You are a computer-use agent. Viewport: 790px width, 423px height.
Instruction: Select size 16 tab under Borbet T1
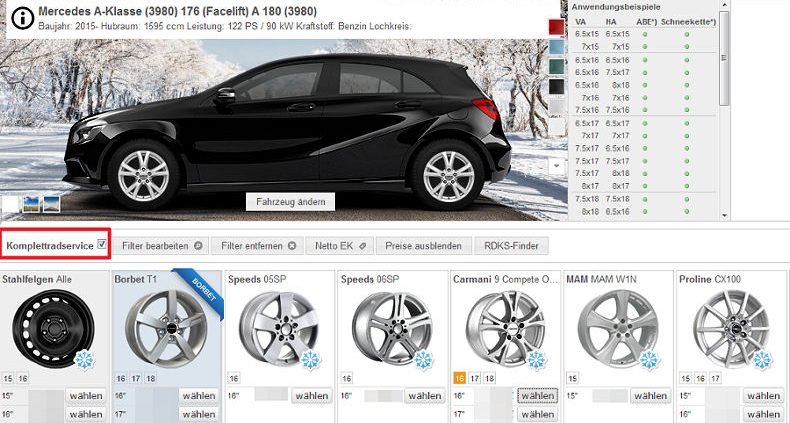click(x=121, y=378)
